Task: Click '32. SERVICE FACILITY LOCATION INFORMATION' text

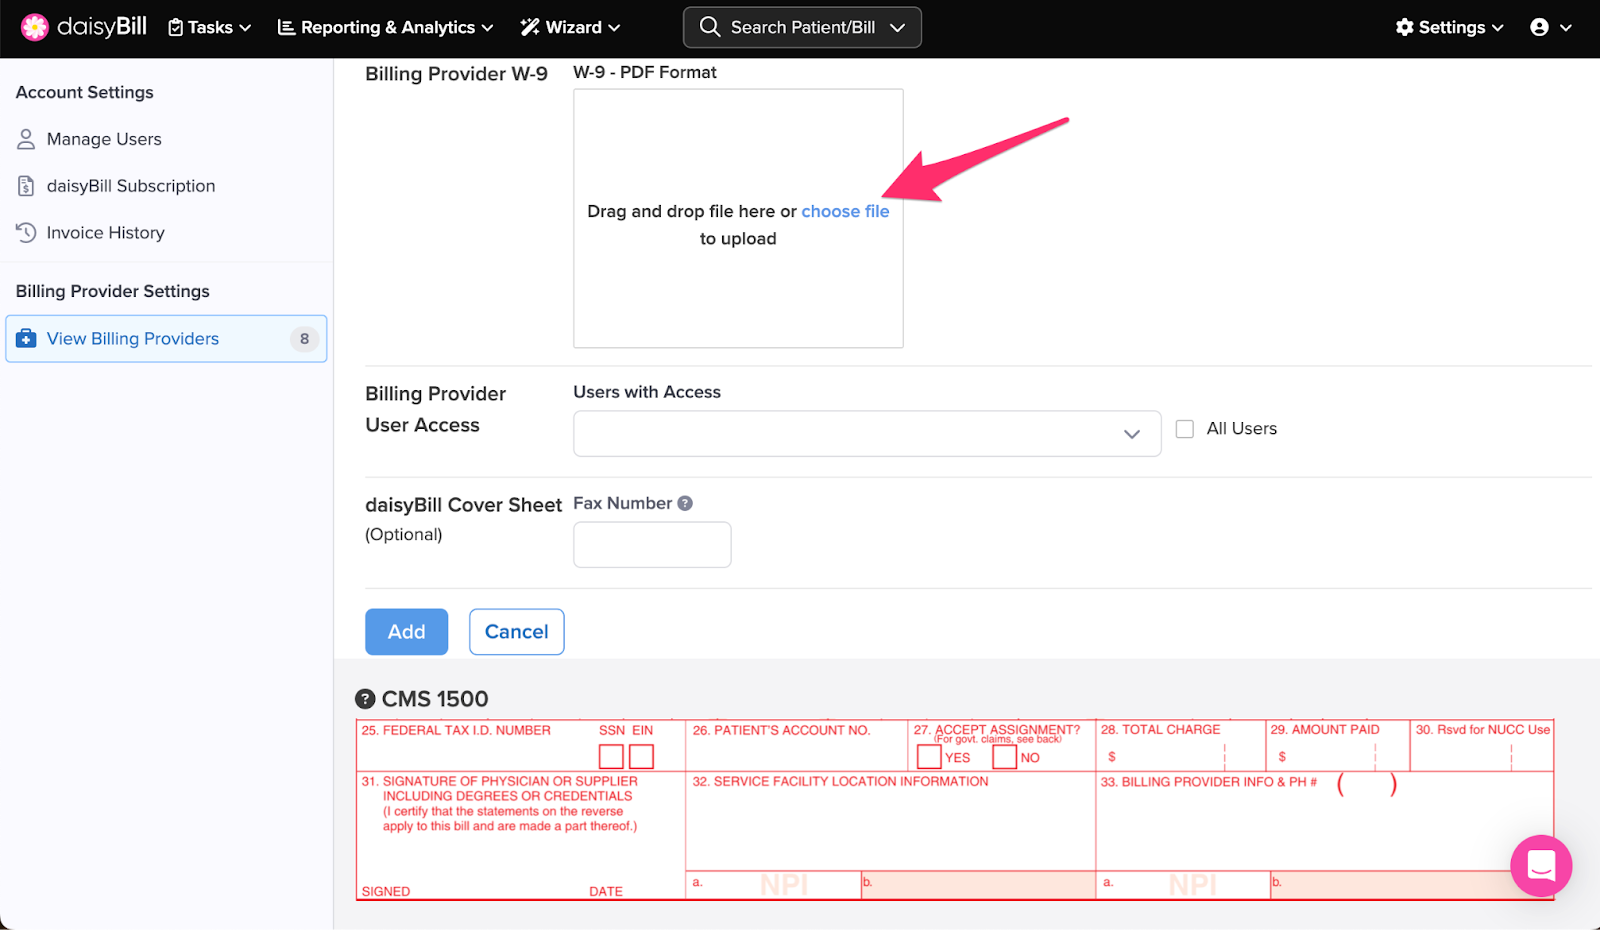Action: click(x=840, y=782)
